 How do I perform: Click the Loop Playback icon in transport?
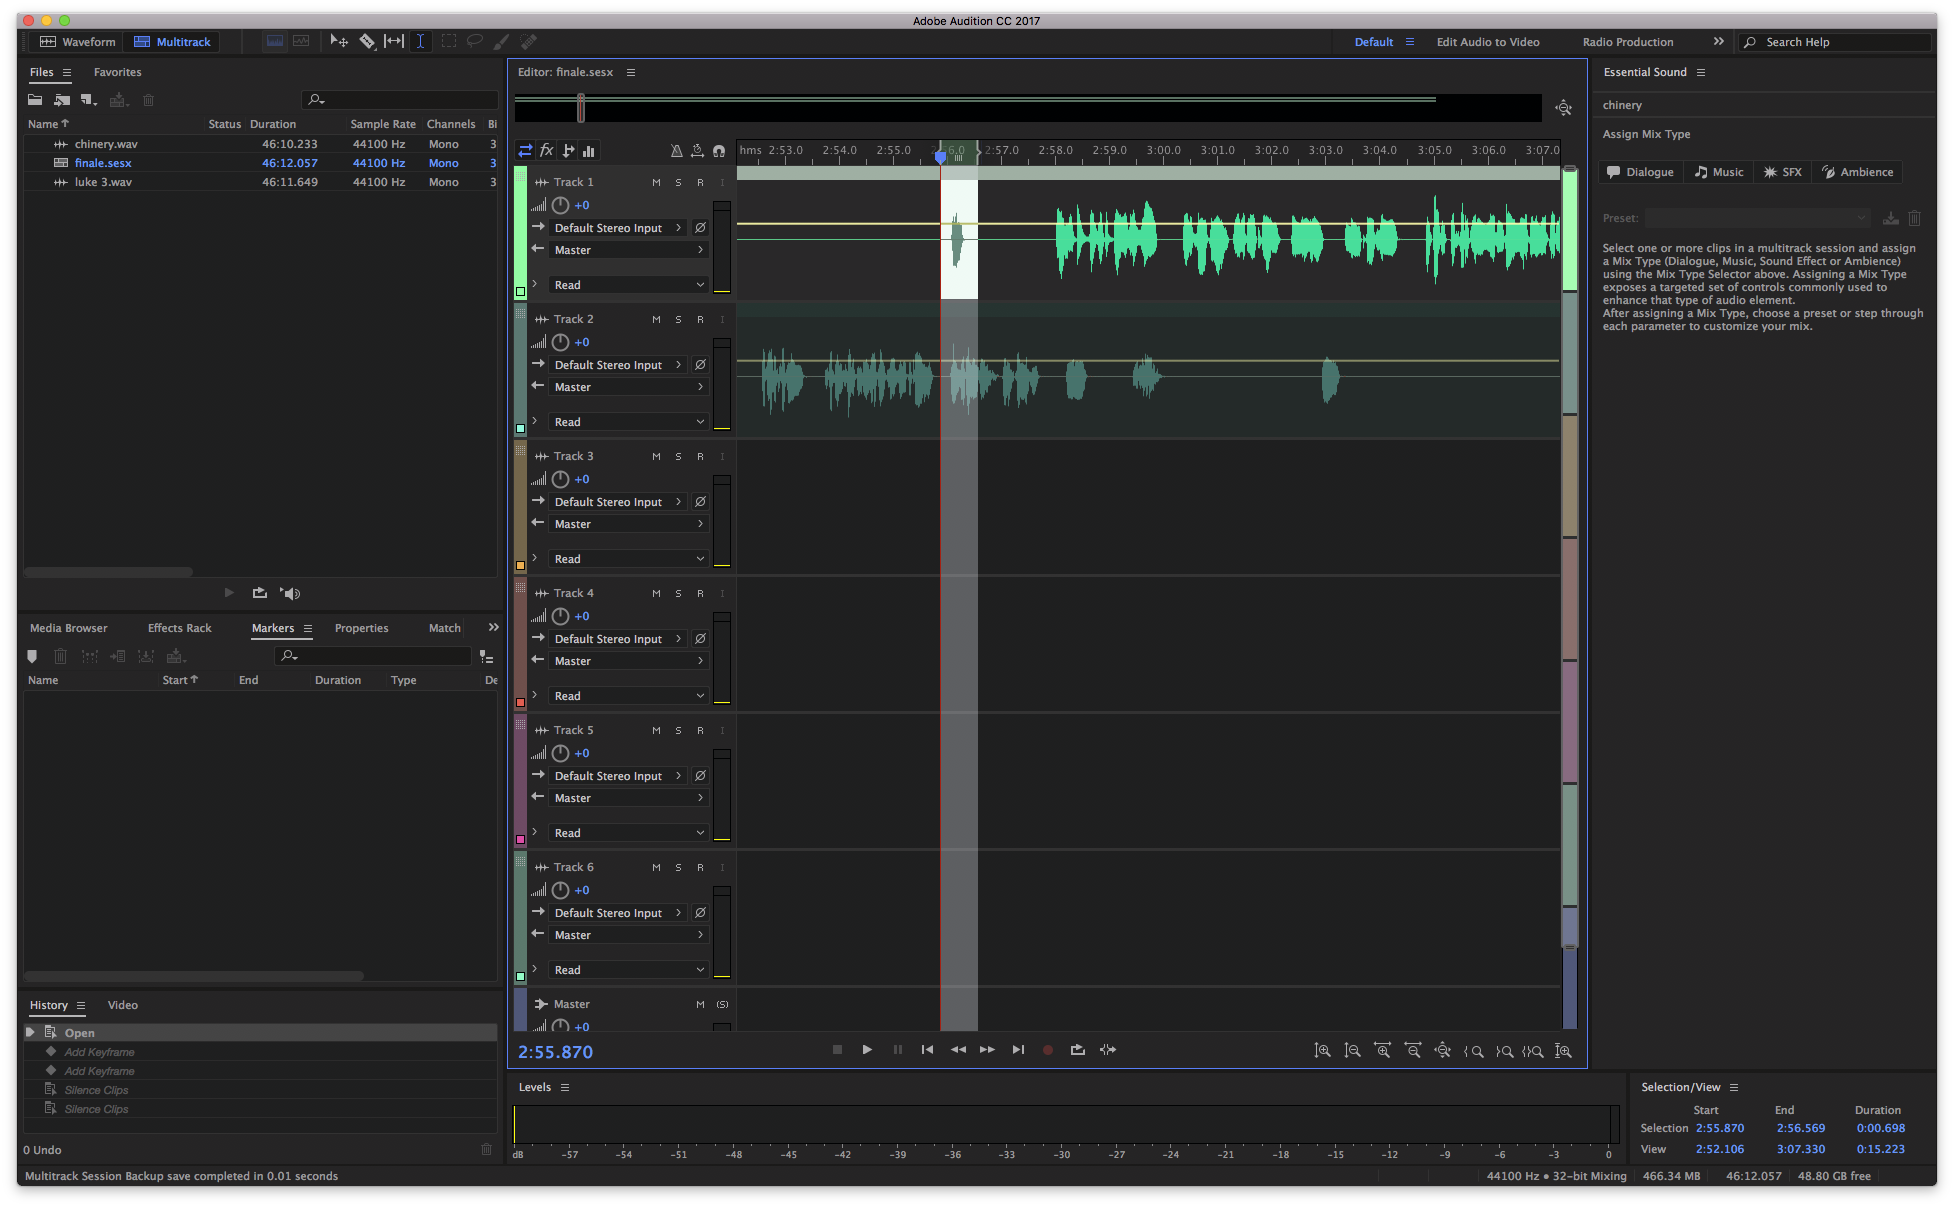[1077, 1050]
